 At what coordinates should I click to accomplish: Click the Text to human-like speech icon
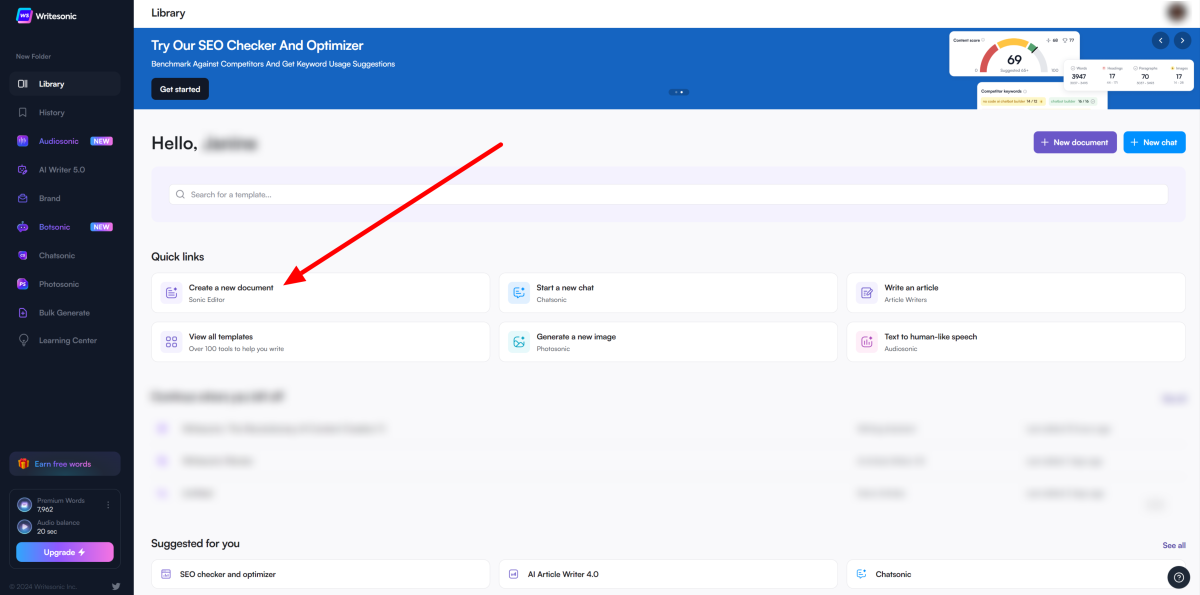(x=866, y=342)
